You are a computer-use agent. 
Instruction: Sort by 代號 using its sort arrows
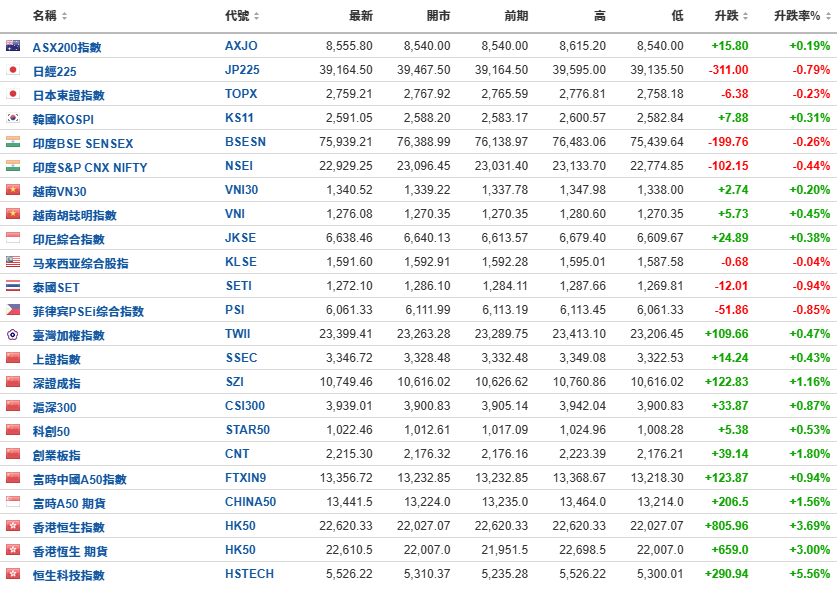pyautogui.click(x=257, y=16)
